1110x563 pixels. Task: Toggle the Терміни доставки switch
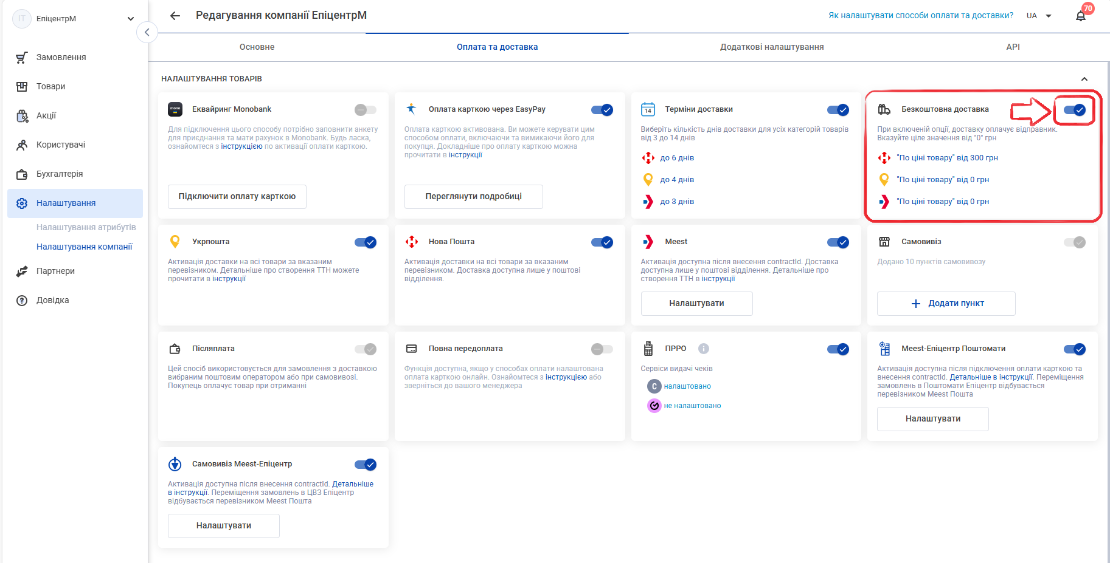838,110
